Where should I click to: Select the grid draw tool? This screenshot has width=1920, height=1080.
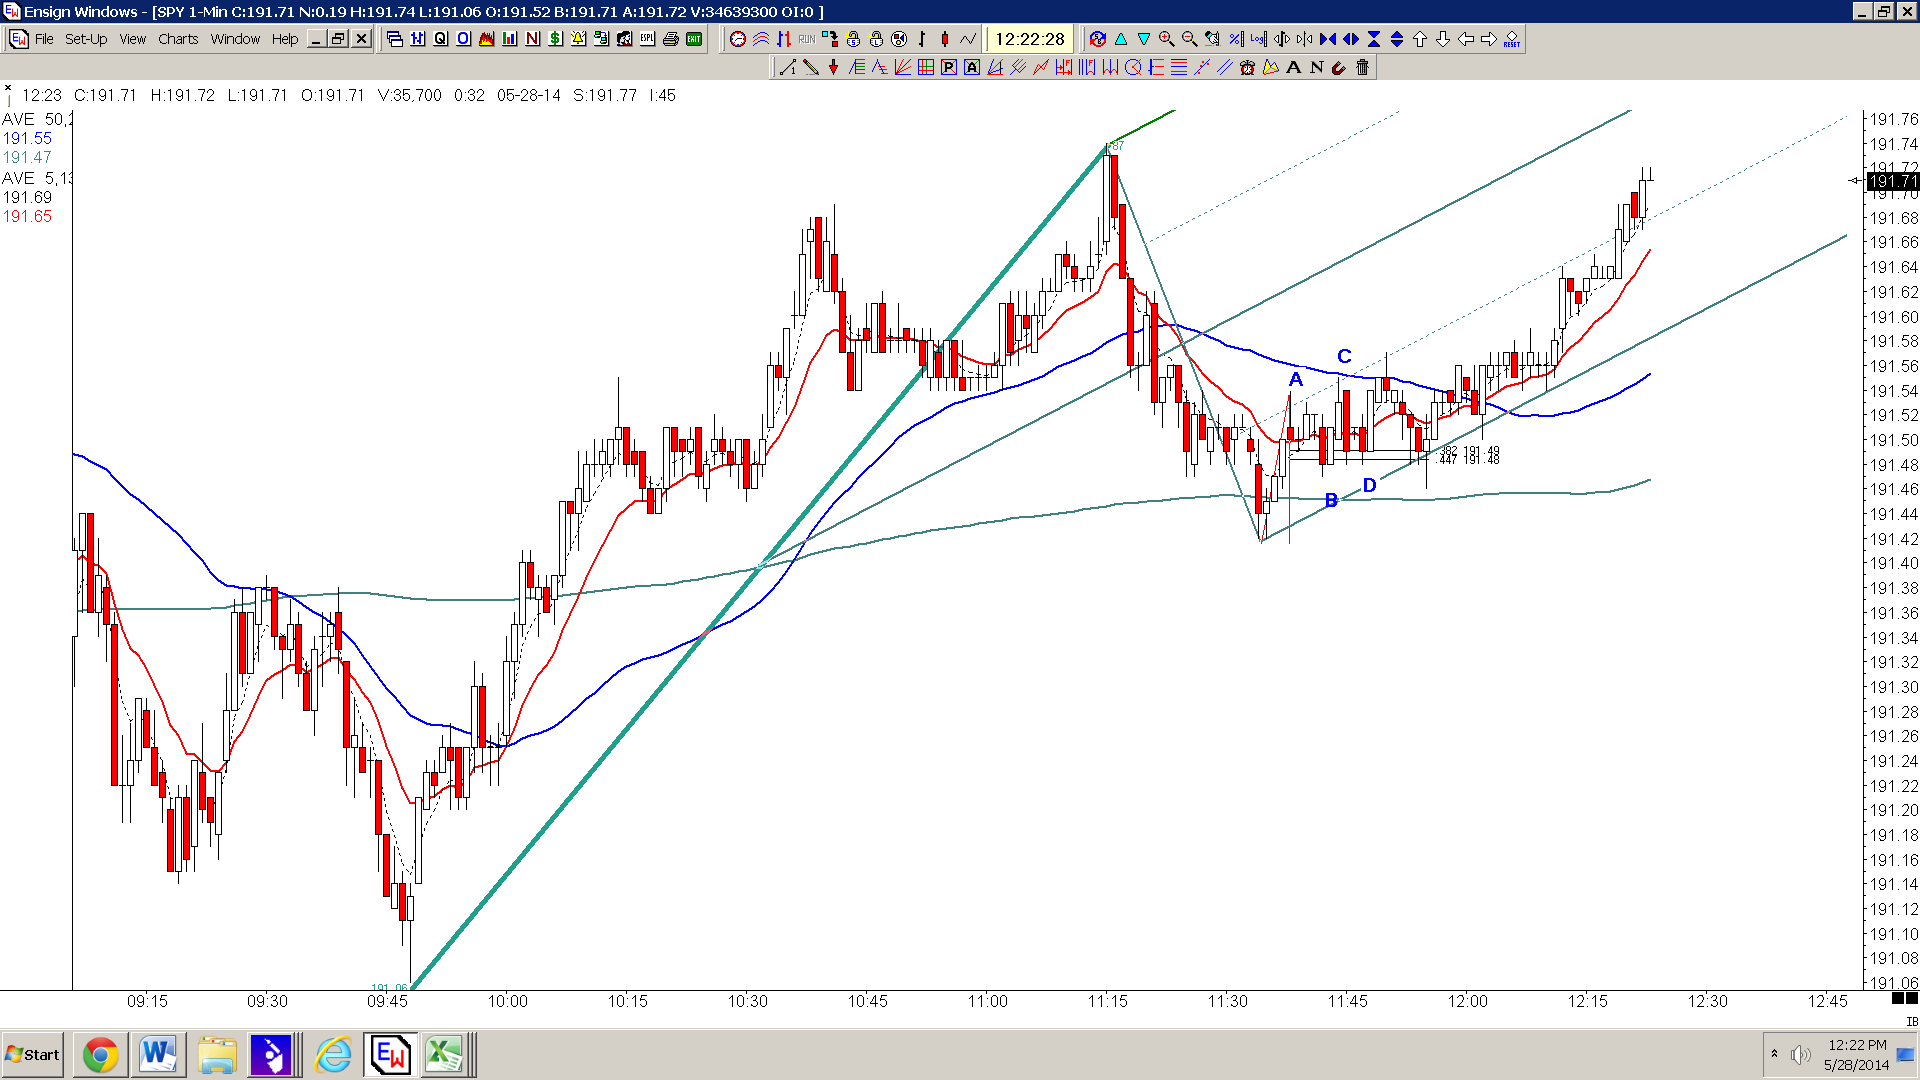[x=926, y=67]
